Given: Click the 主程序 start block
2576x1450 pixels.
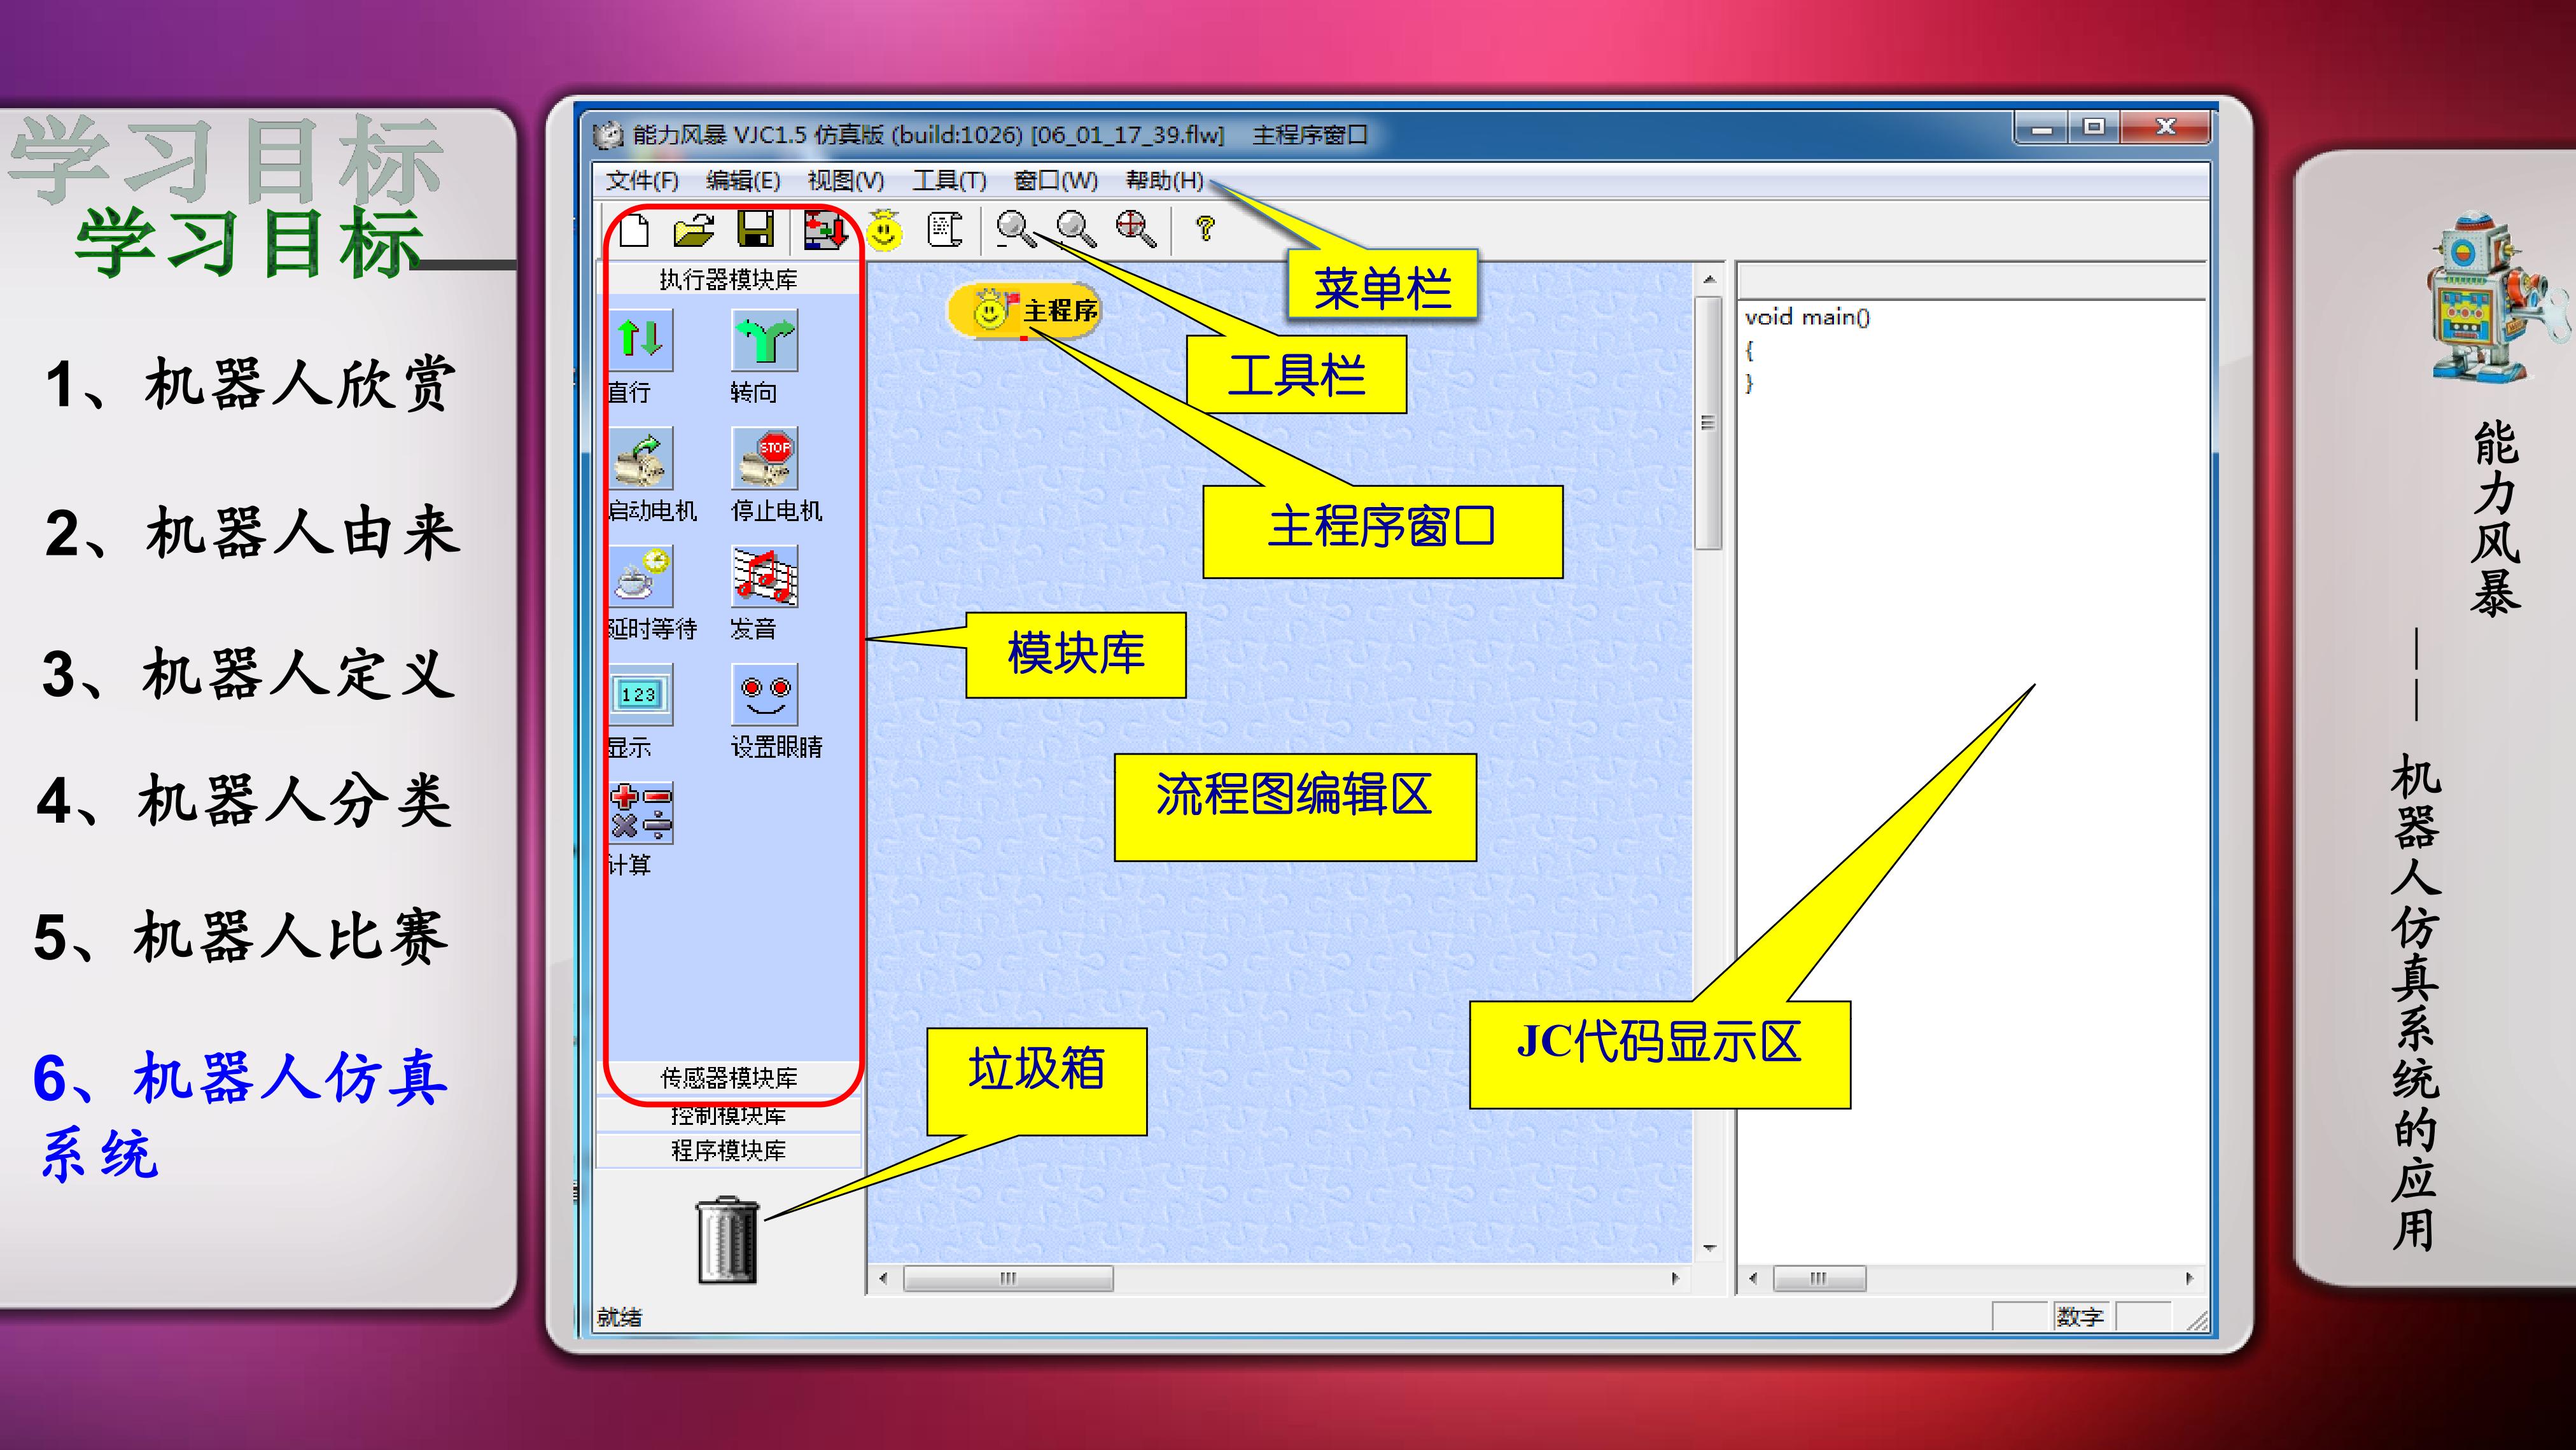Looking at the screenshot, I should click(1024, 311).
